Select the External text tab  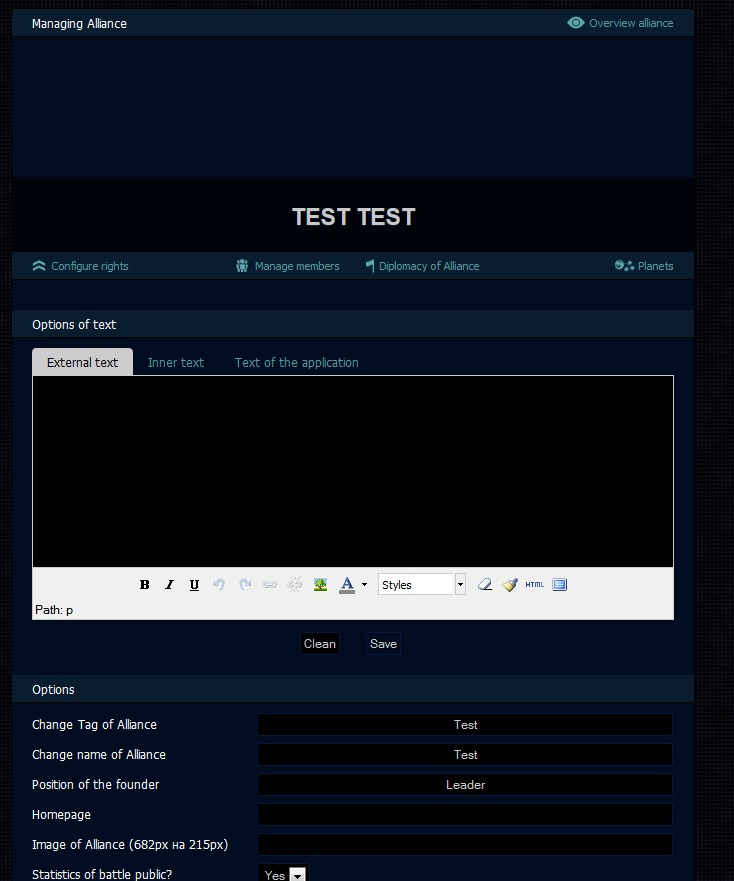(x=82, y=363)
